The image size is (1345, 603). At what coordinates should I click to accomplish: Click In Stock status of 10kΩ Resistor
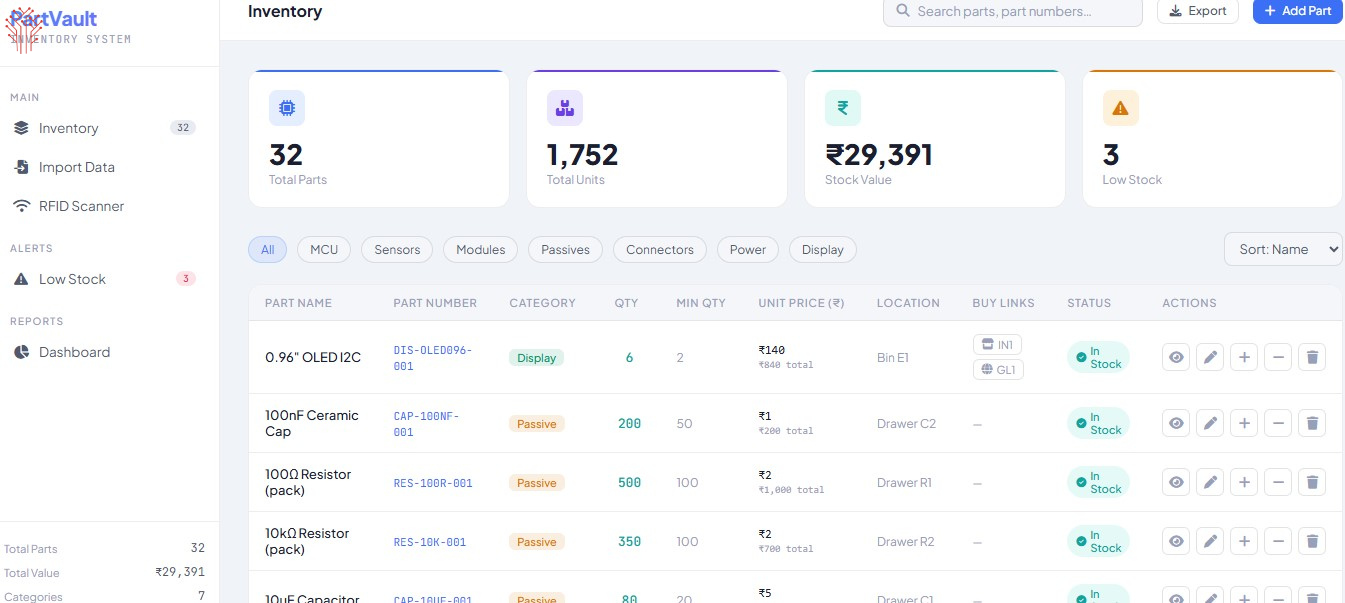pyautogui.click(x=1098, y=541)
